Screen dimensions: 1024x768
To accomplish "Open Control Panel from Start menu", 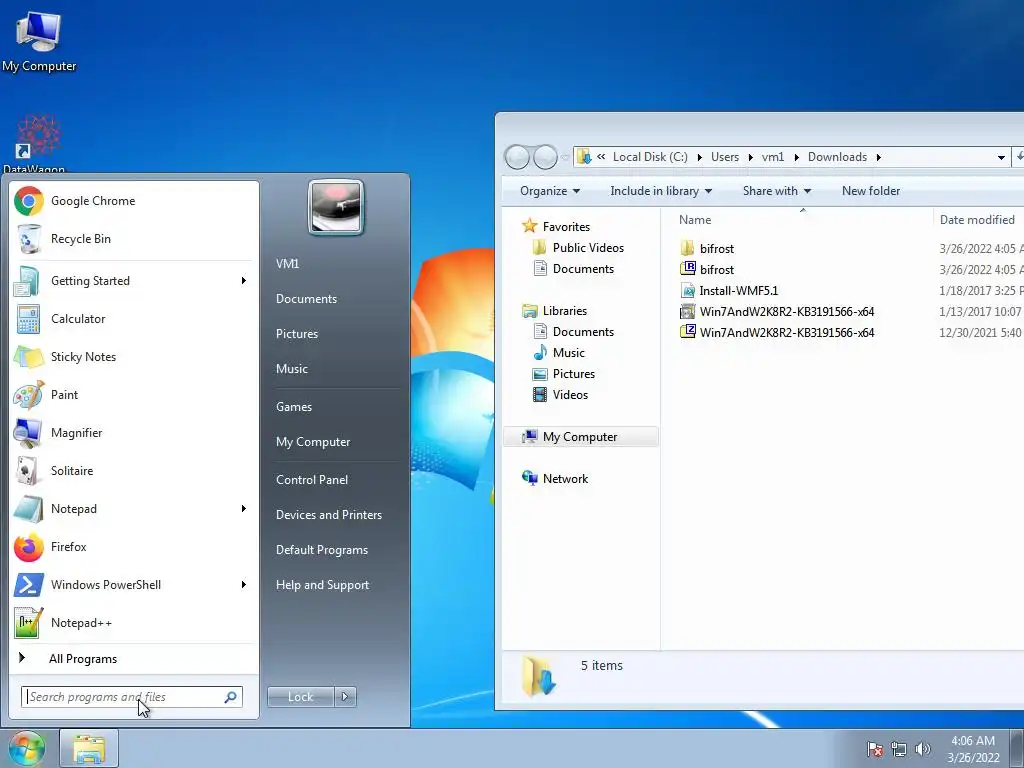I will (x=312, y=480).
